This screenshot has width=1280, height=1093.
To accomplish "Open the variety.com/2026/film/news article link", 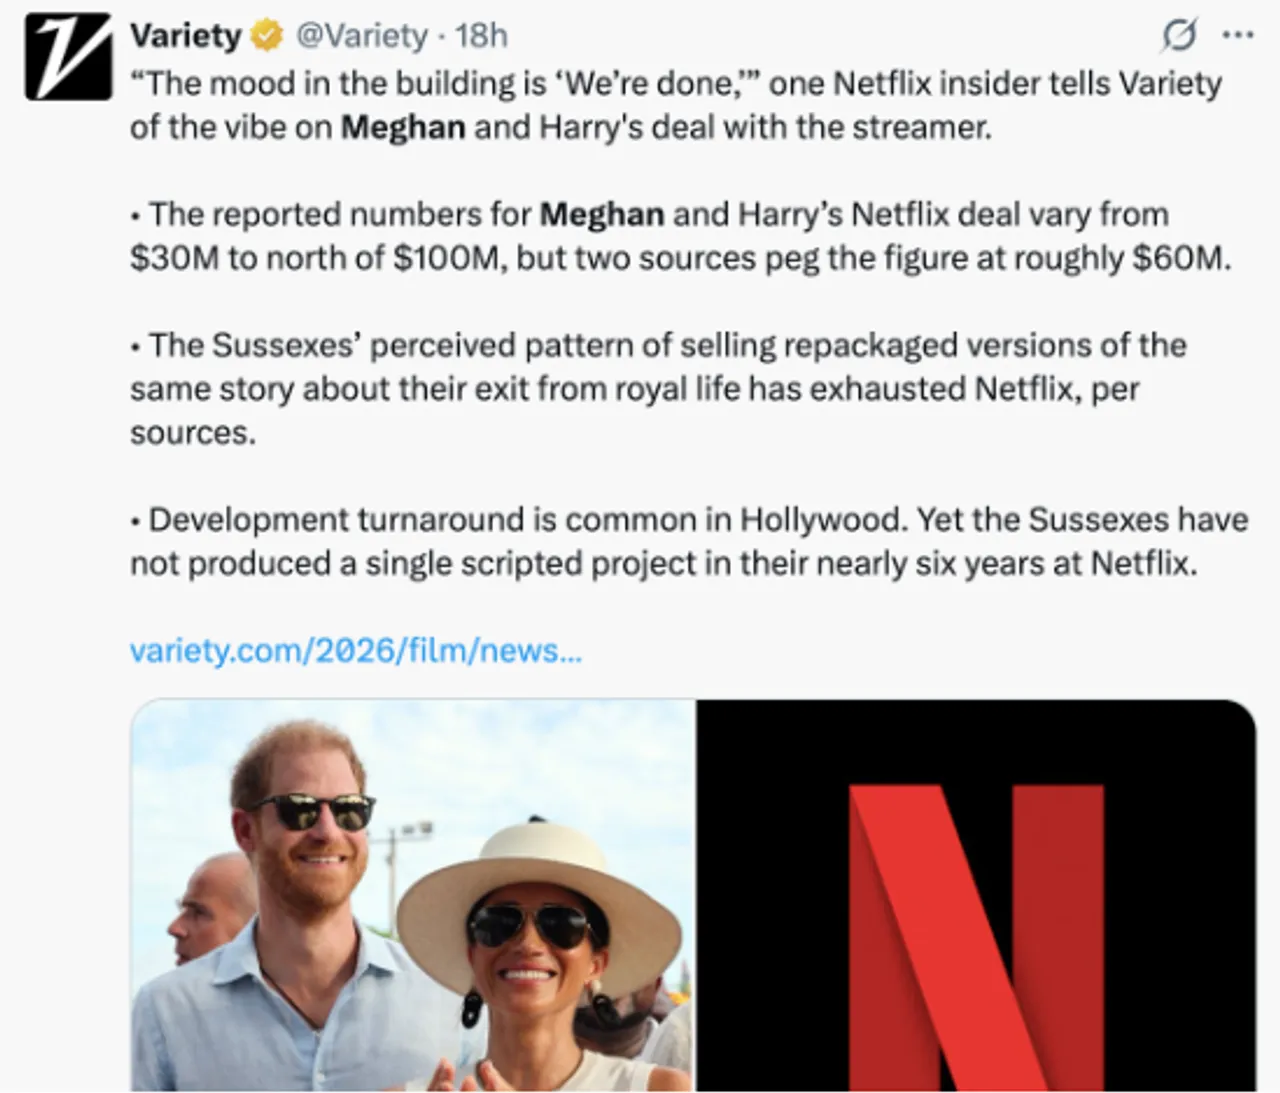I will (355, 651).
